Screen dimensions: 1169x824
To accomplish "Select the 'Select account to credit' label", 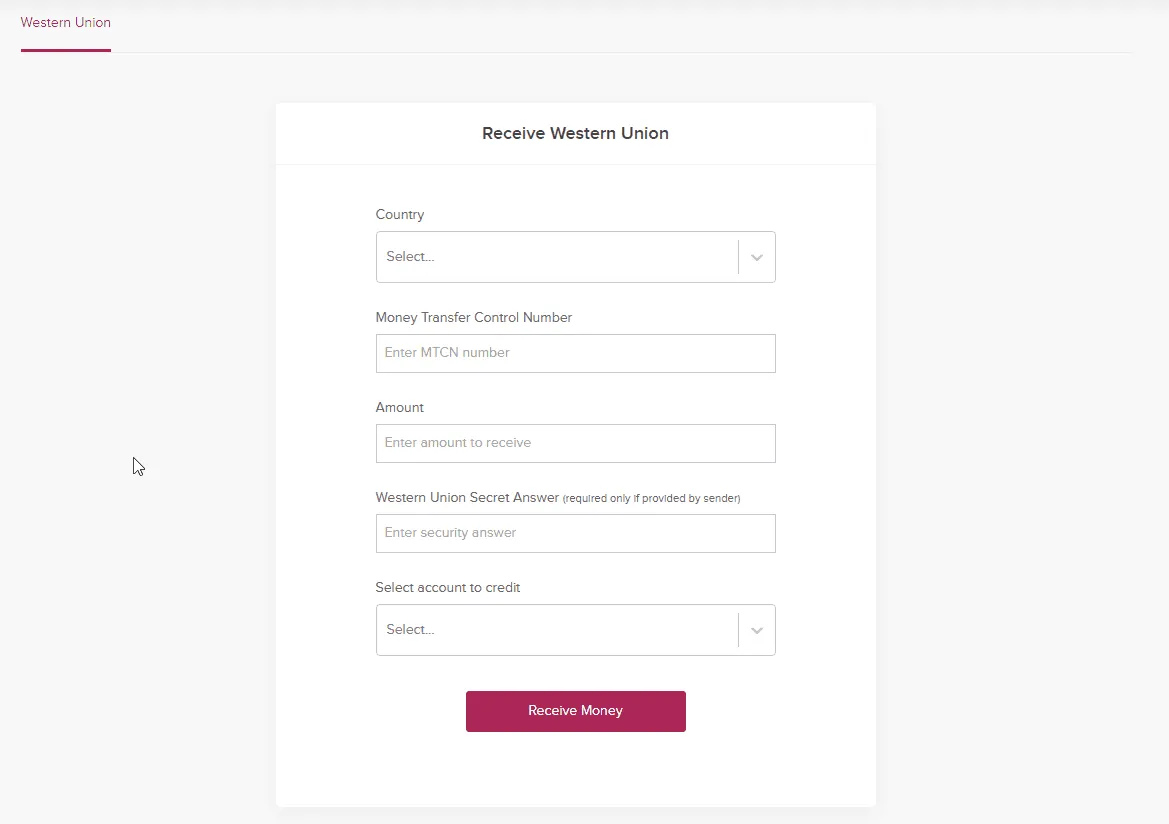I will click(x=447, y=588).
